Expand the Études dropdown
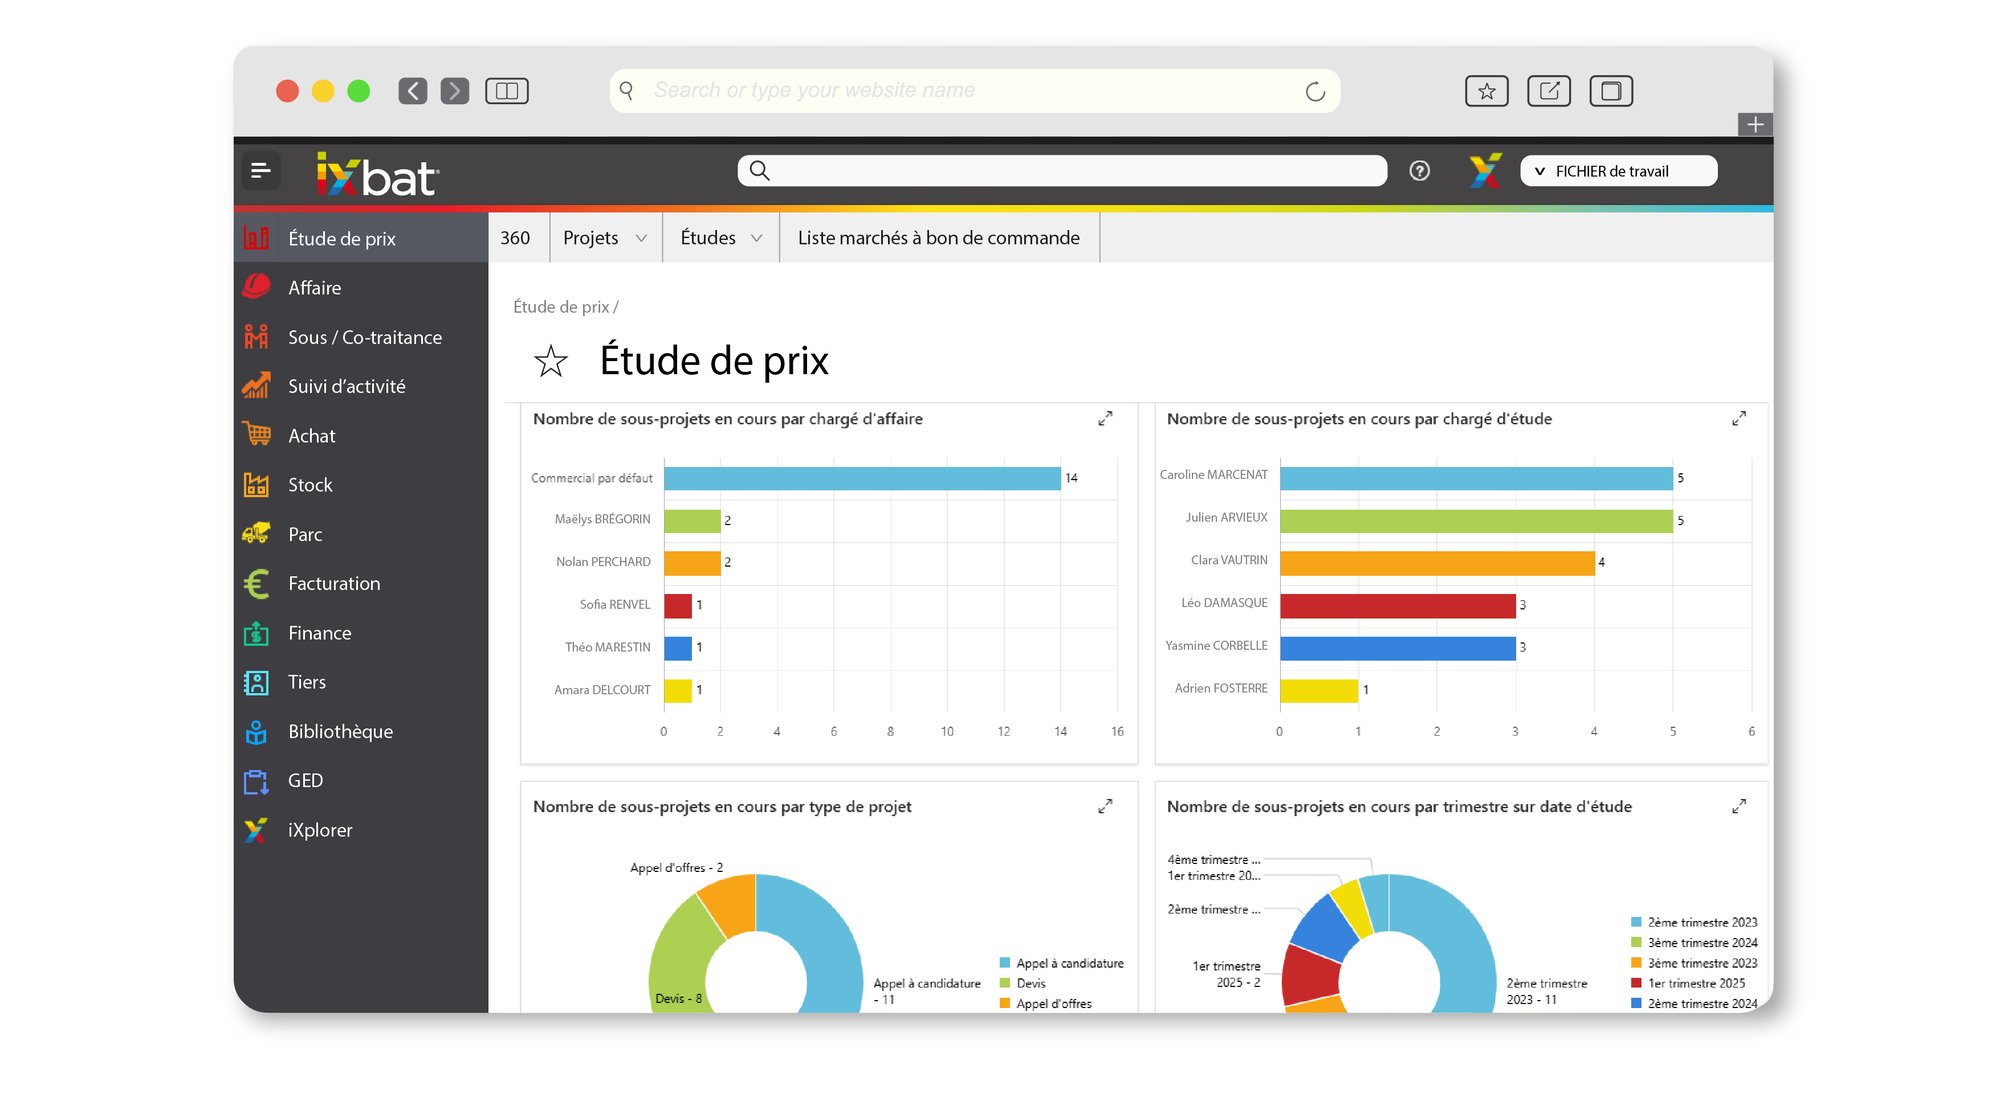This screenshot has height=1106, width=2000. pos(719,238)
